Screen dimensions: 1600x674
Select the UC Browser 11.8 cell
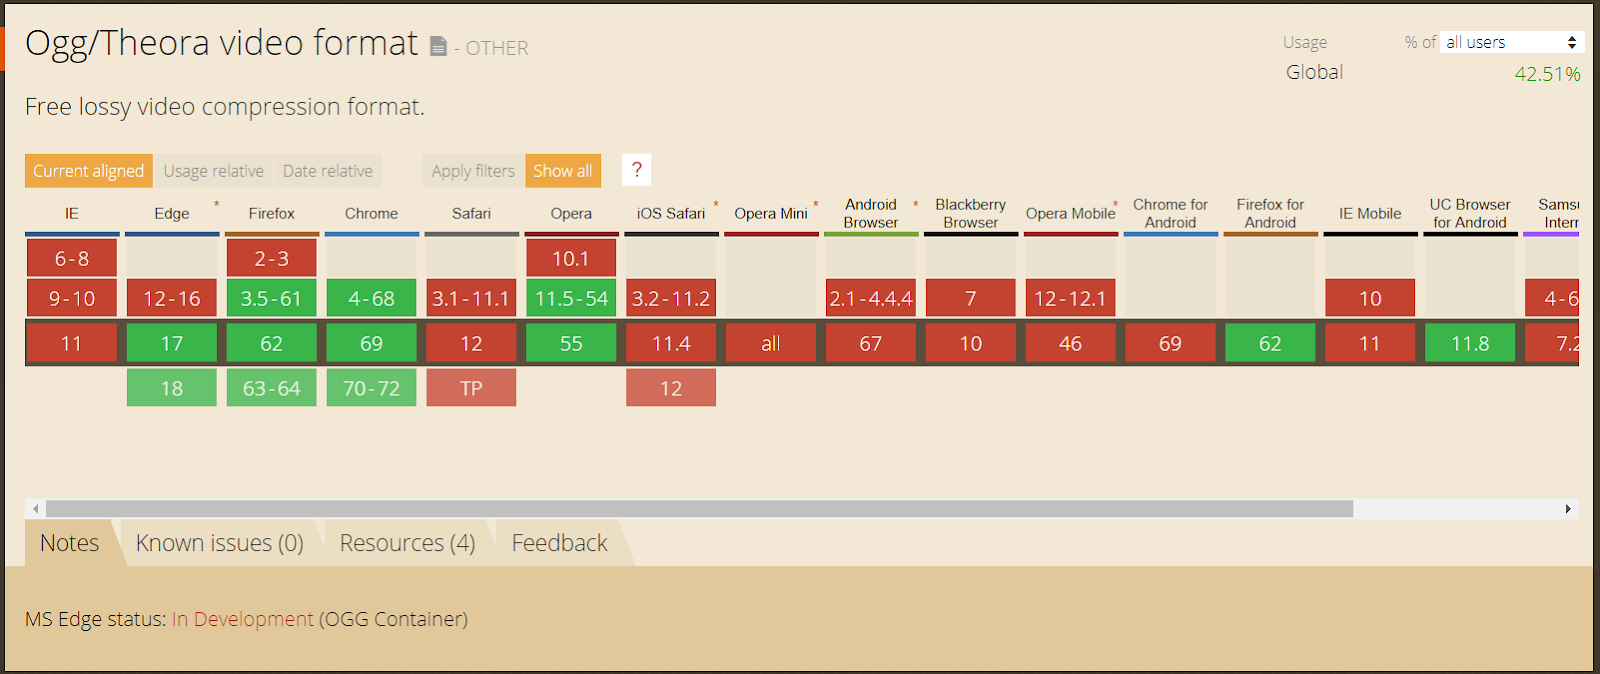pos(1470,343)
